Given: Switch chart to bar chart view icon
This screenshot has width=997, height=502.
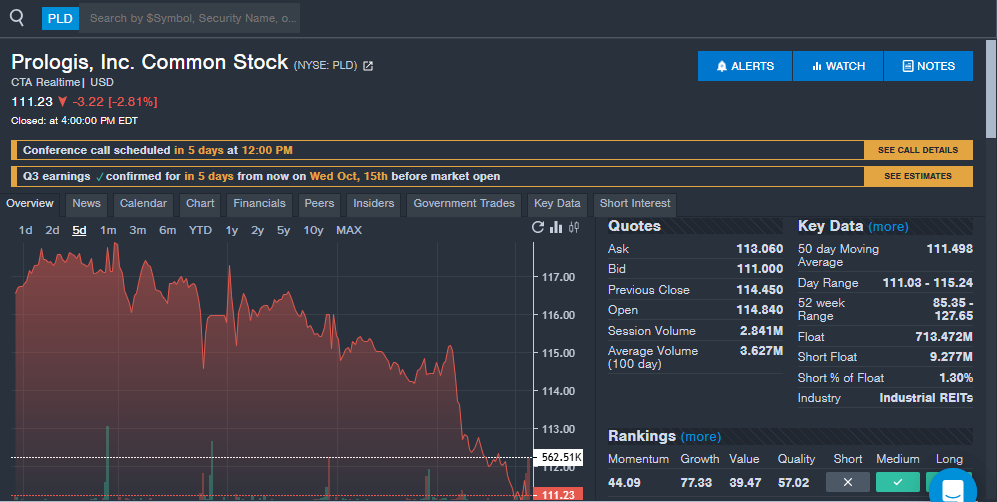Looking at the screenshot, I should [556, 228].
